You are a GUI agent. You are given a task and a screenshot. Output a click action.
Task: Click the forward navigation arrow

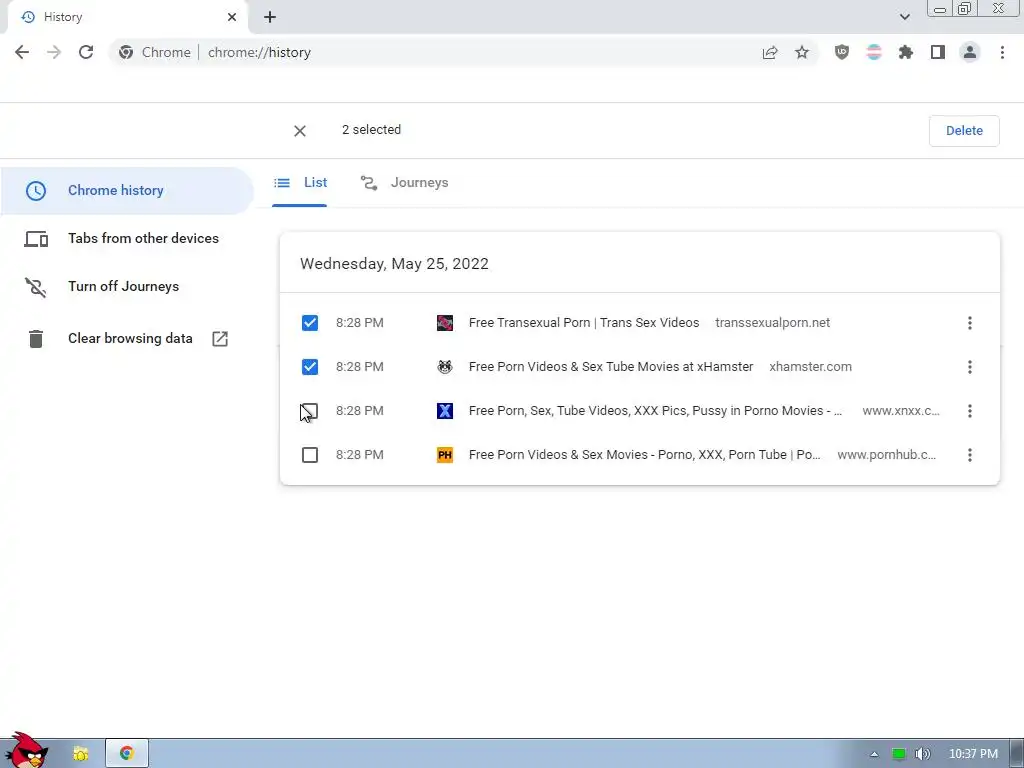click(x=54, y=52)
